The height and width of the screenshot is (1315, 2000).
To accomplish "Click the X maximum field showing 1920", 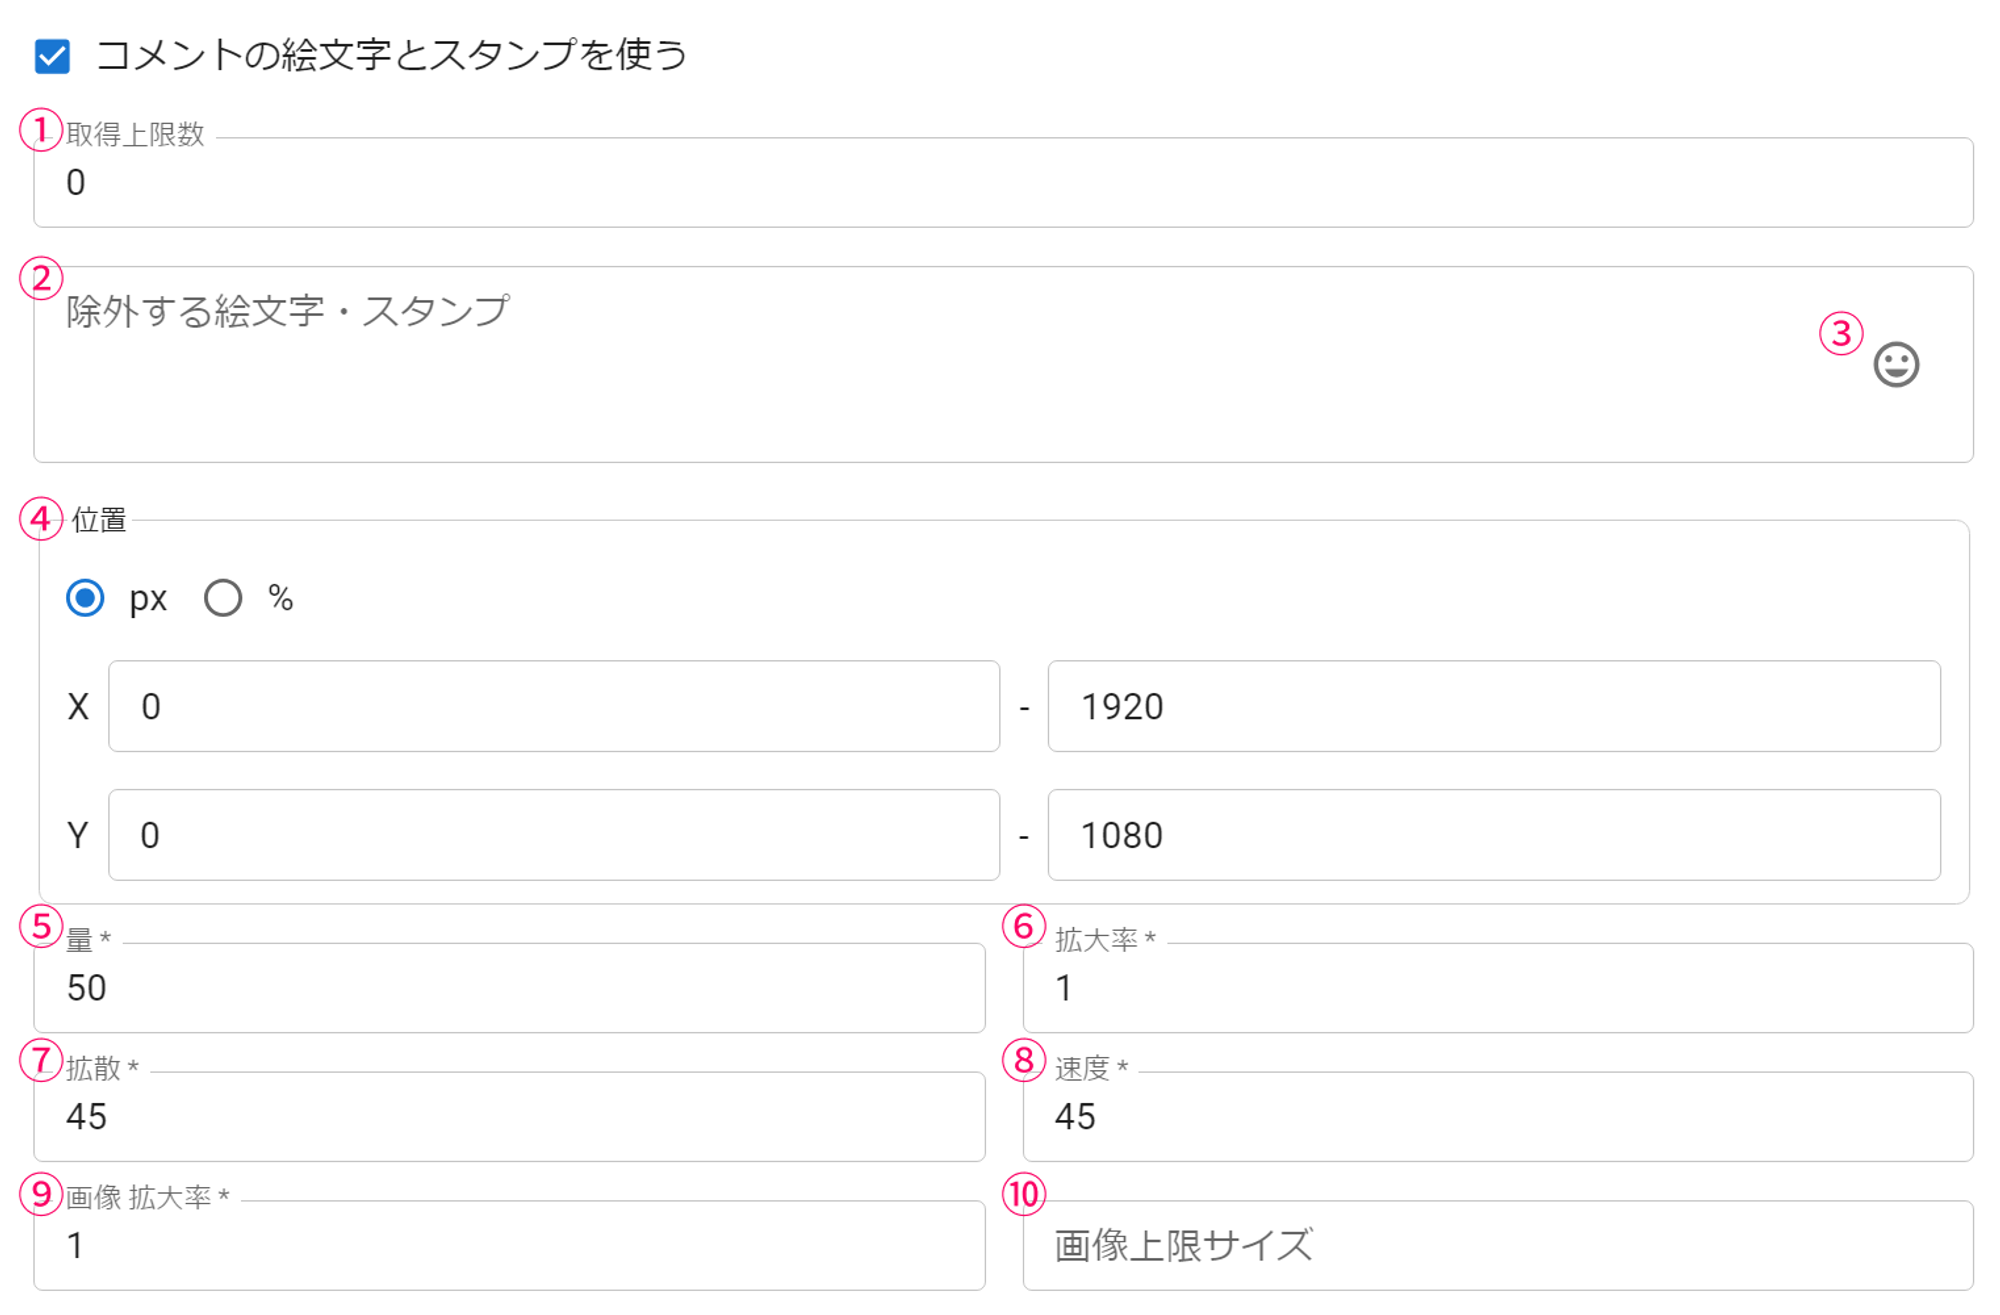I will [1493, 706].
